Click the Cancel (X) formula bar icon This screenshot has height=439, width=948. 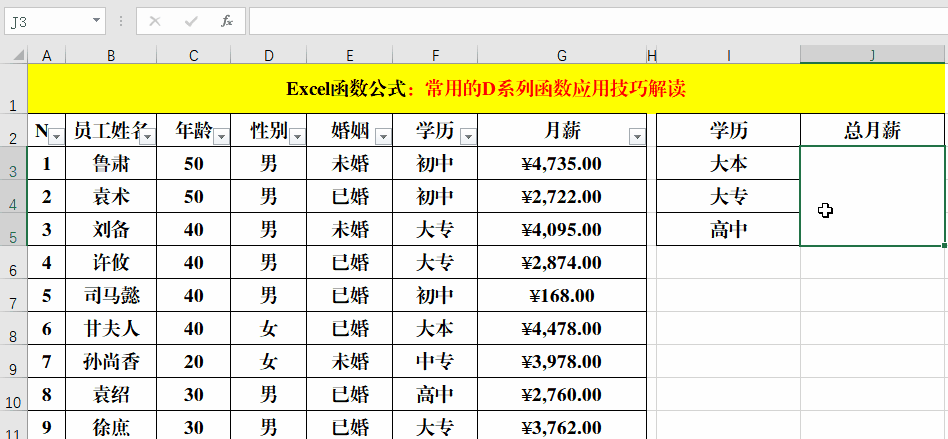coord(155,22)
